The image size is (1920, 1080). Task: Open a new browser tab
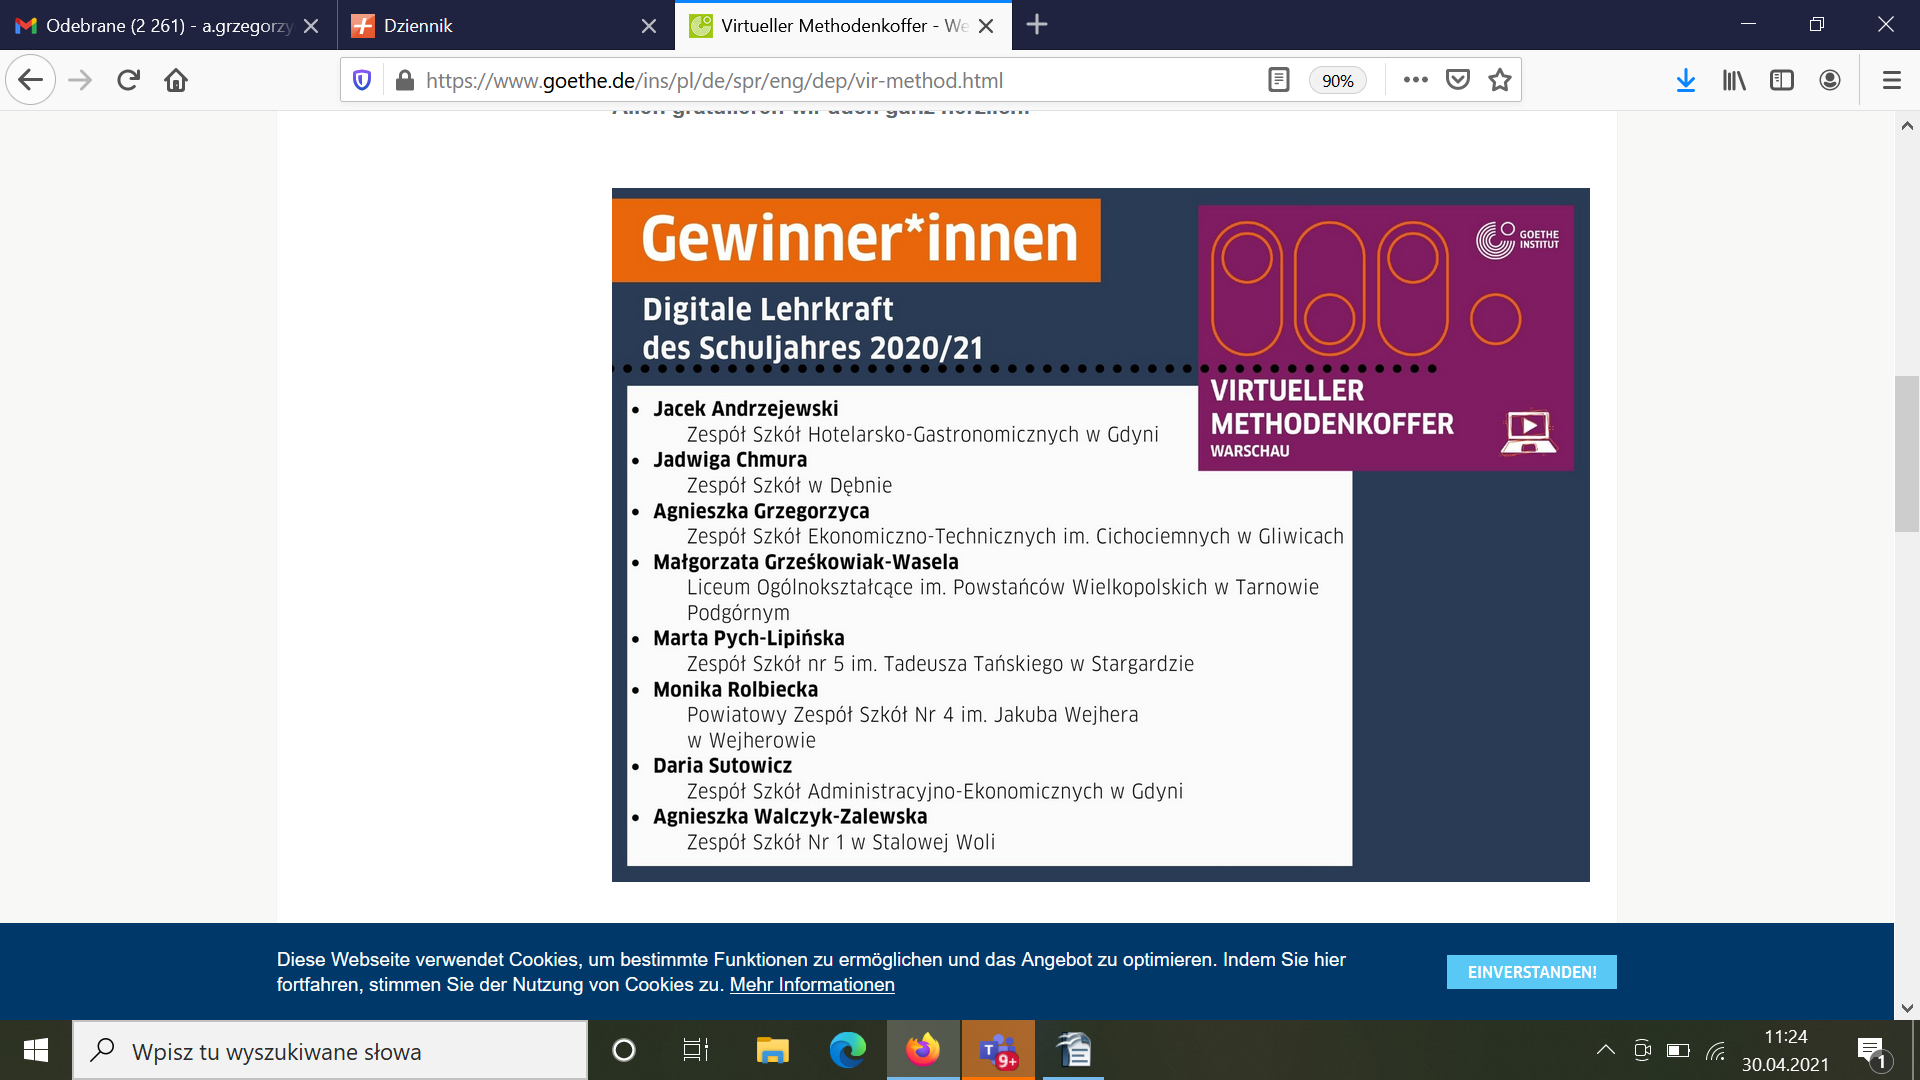[x=1037, y=25]
